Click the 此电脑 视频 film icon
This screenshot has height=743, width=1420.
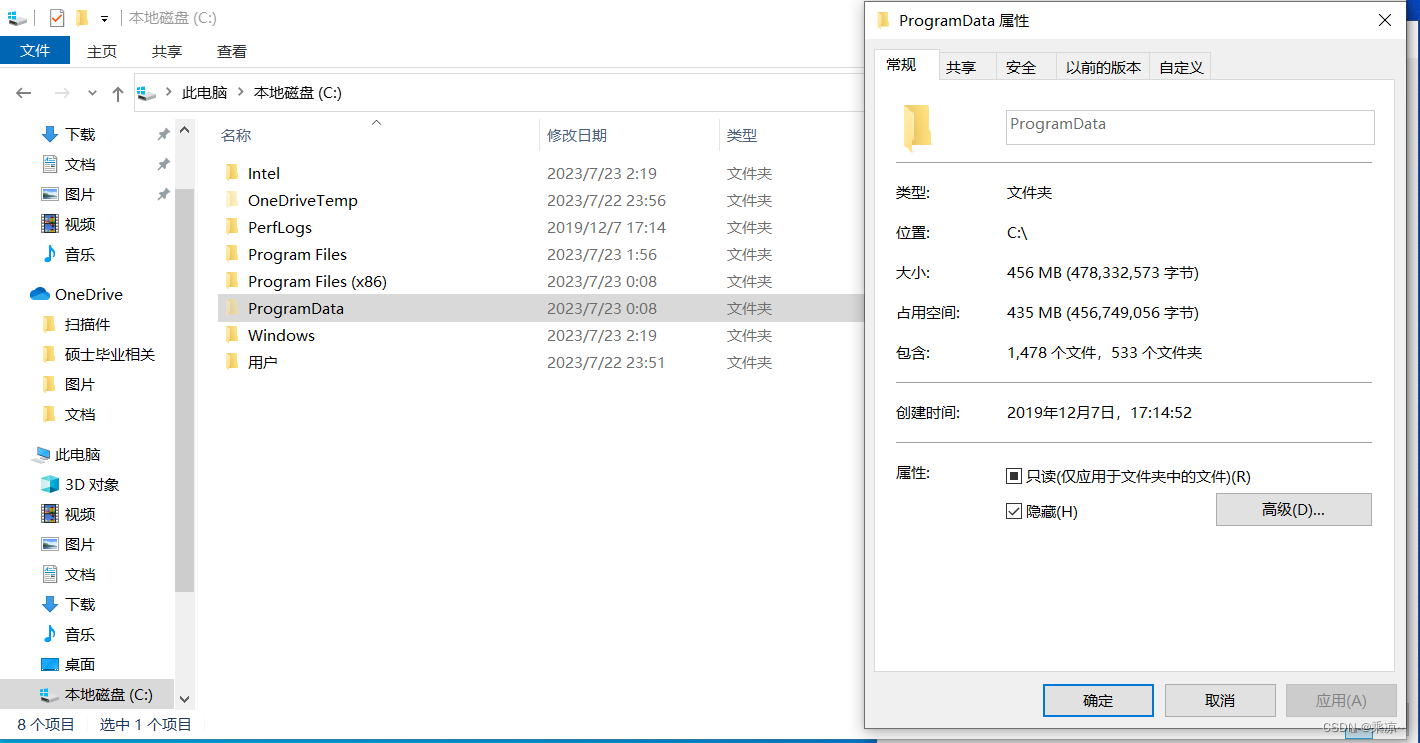[50, 514]
